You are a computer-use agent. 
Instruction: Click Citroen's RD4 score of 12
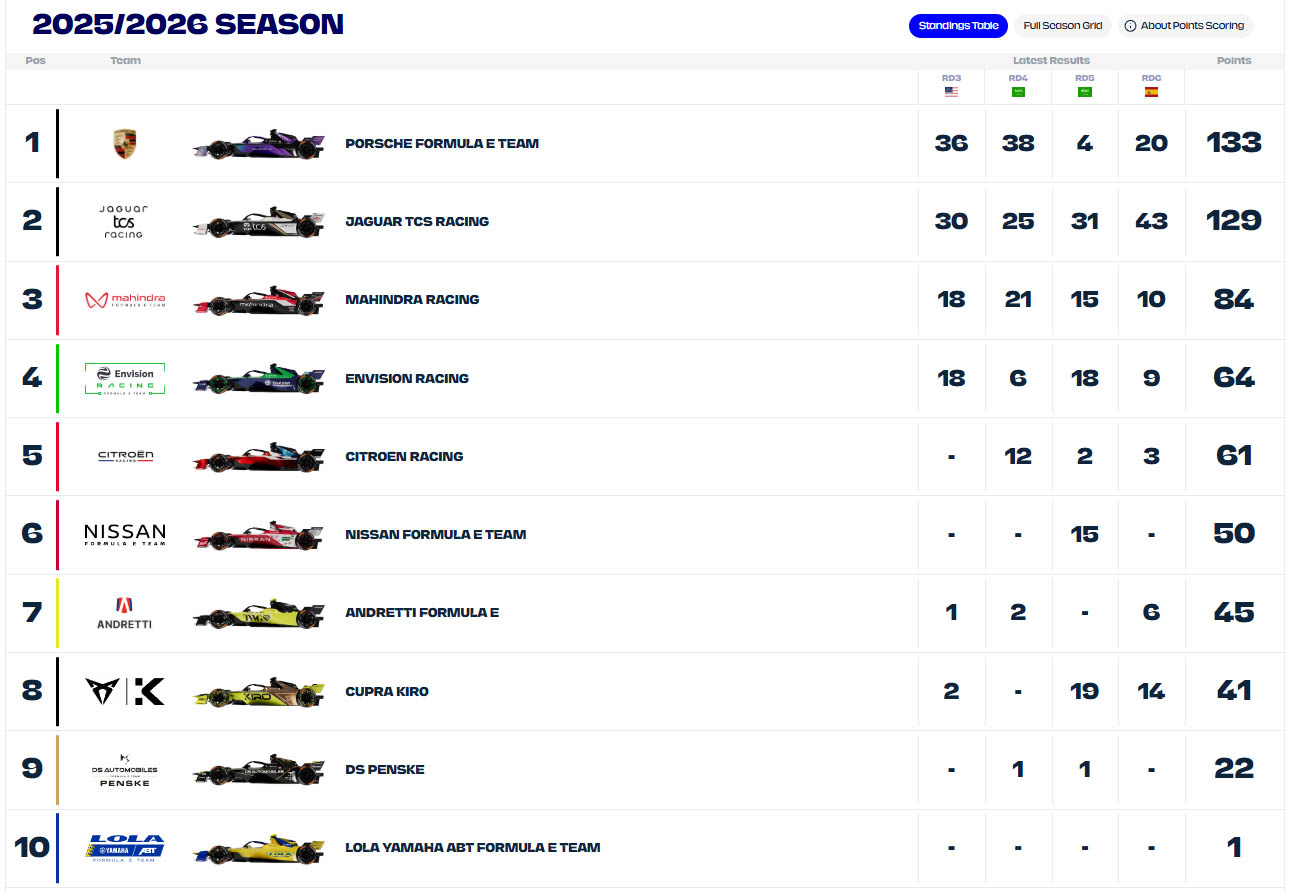tap(1018, 456)
